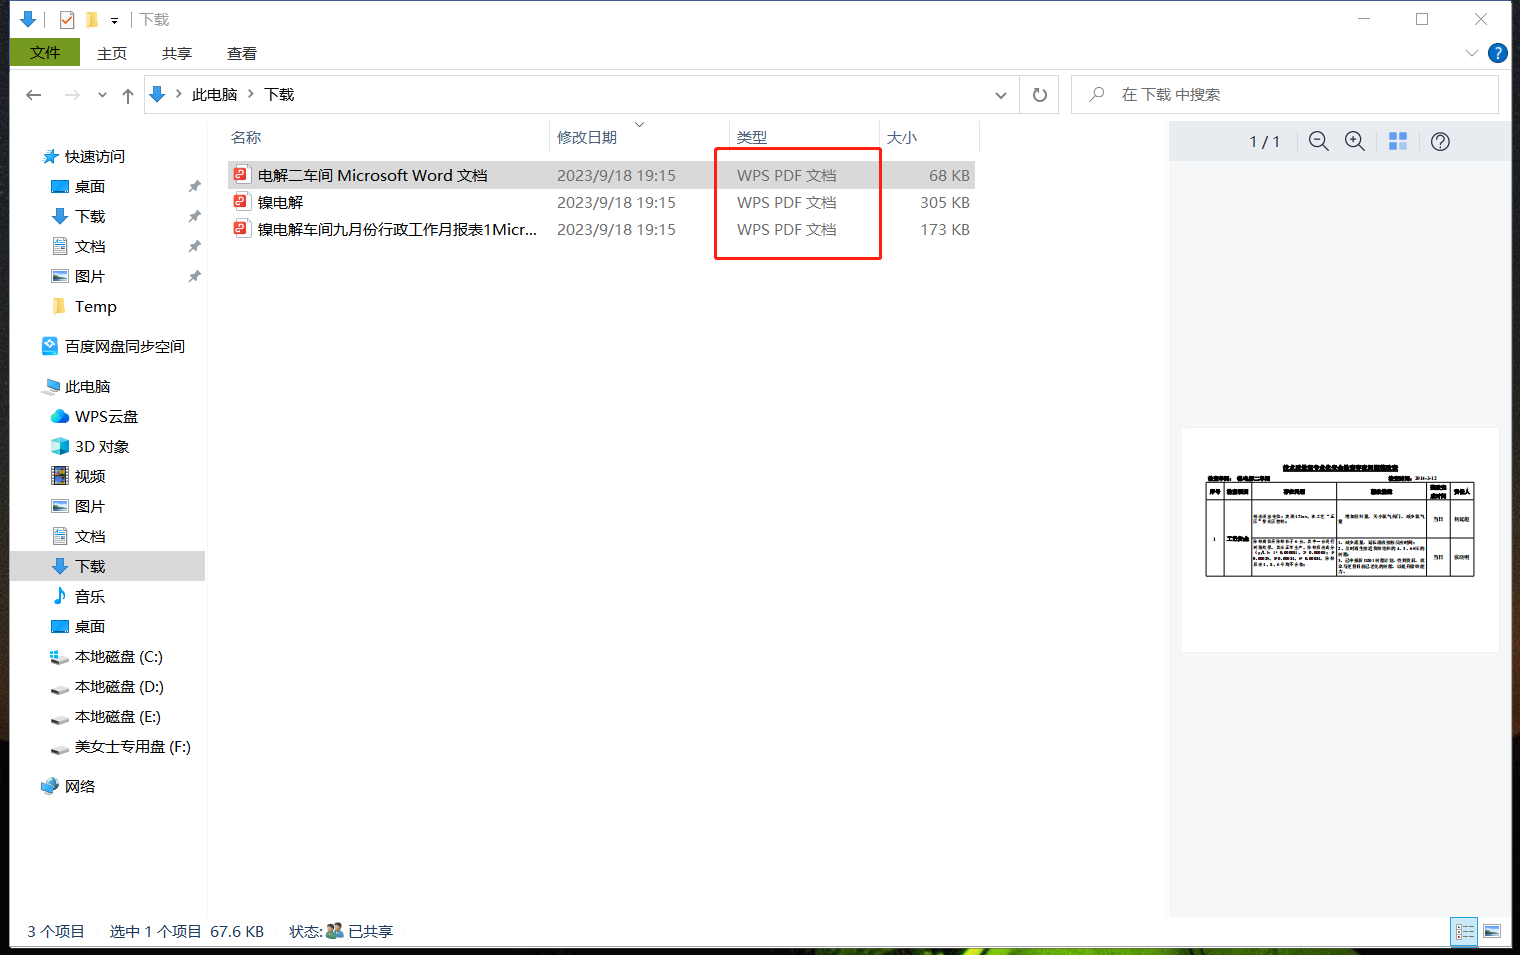Click the sort arrow on the 修改日期 column
This screenshot has height=955, width=1520.
[639, 124]
